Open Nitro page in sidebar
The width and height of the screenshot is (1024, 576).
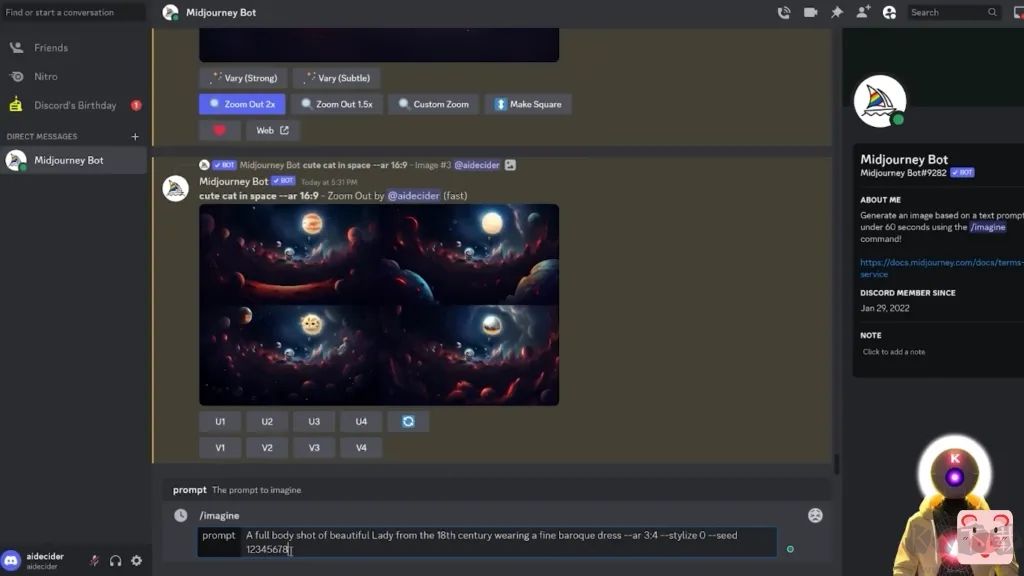point(46,76)
